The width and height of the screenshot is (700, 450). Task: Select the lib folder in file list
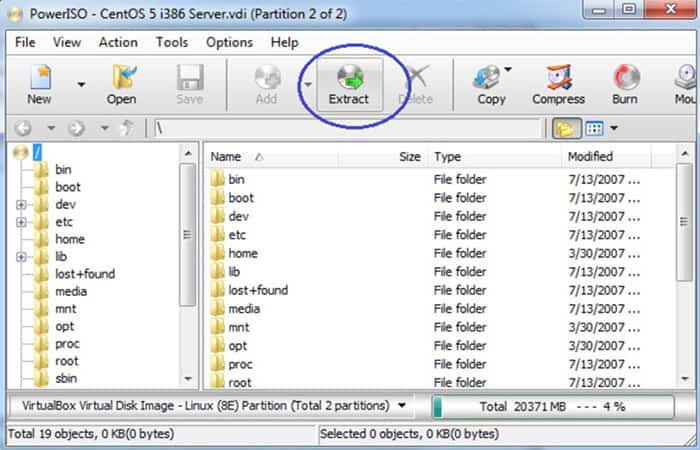[x=234, y=272]
